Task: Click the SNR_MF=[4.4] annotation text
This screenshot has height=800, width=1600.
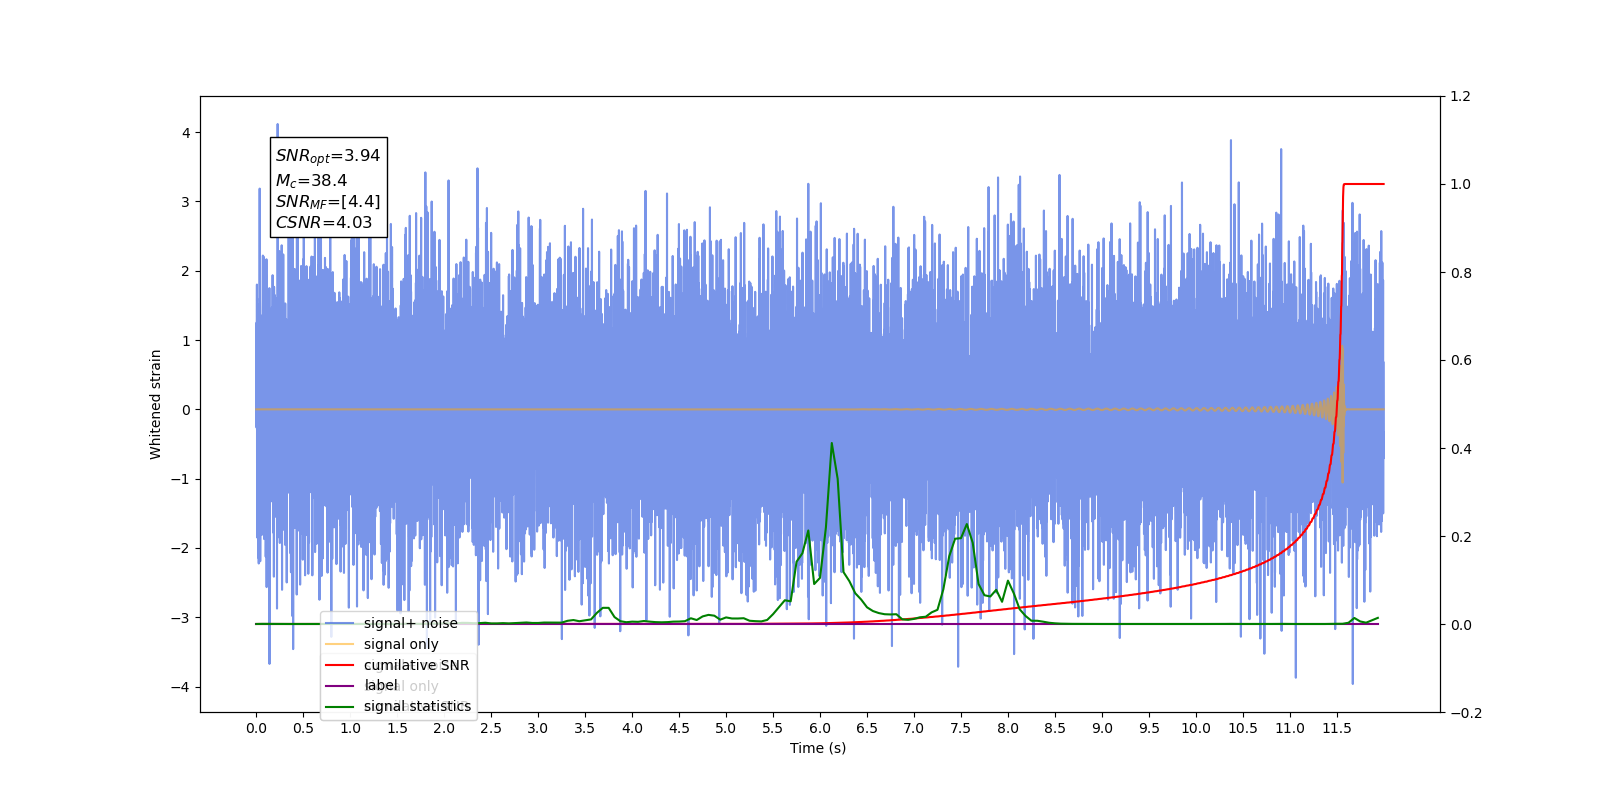Action: pyautogui.click(x=328, y=202)
